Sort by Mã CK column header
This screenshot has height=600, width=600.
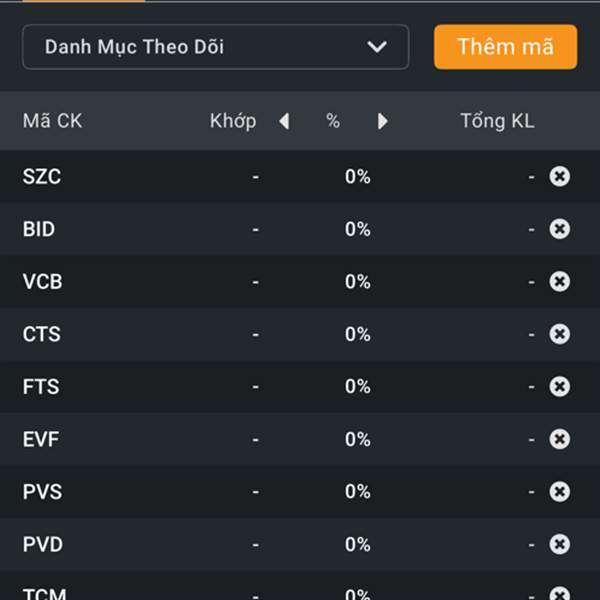click(52, 121)
